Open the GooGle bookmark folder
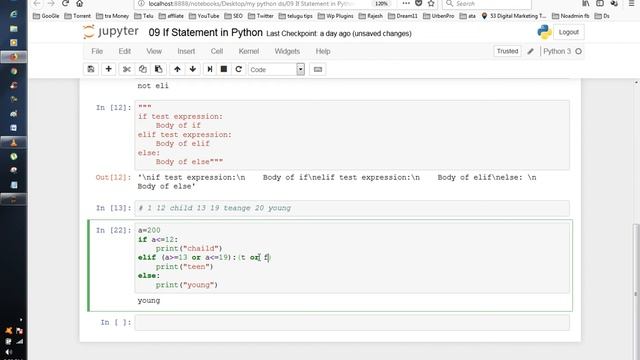This screenshot has height=360, width=640. pos(46,16)
